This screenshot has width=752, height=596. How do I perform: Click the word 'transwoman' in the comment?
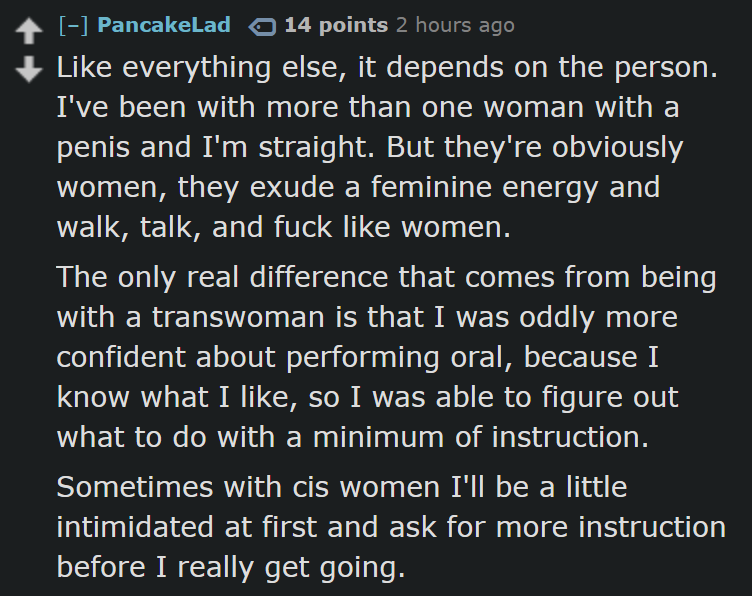(238, 317)
